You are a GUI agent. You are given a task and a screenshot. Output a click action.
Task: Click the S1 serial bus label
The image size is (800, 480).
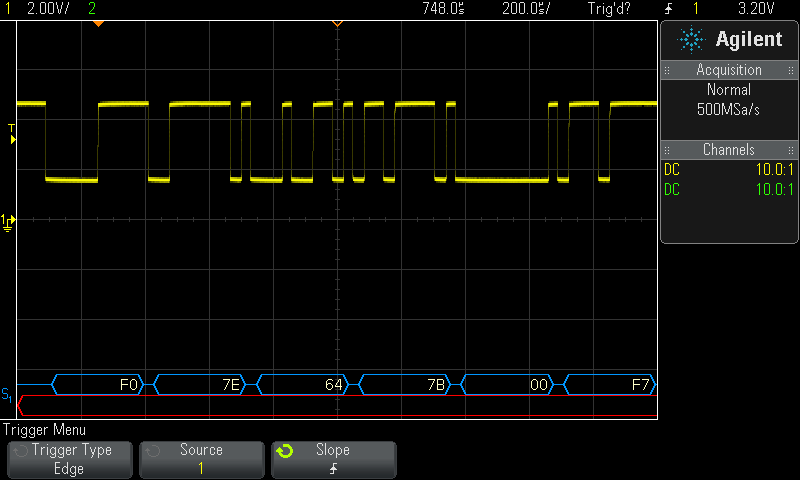(7, 395)
